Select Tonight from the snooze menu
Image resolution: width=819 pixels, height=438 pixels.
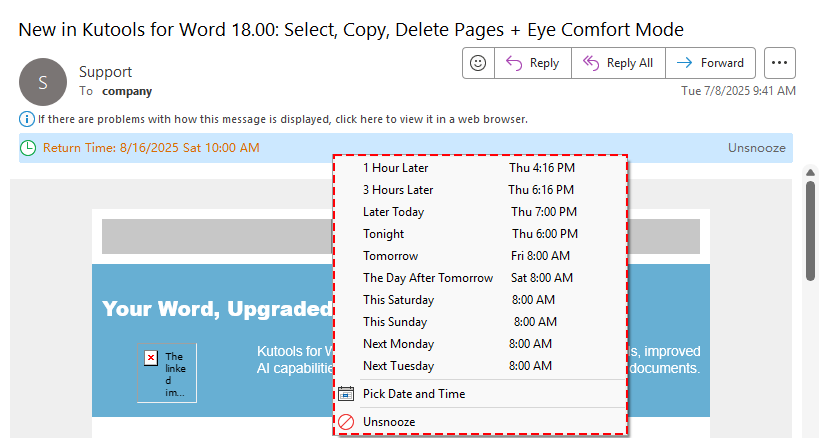481,234
